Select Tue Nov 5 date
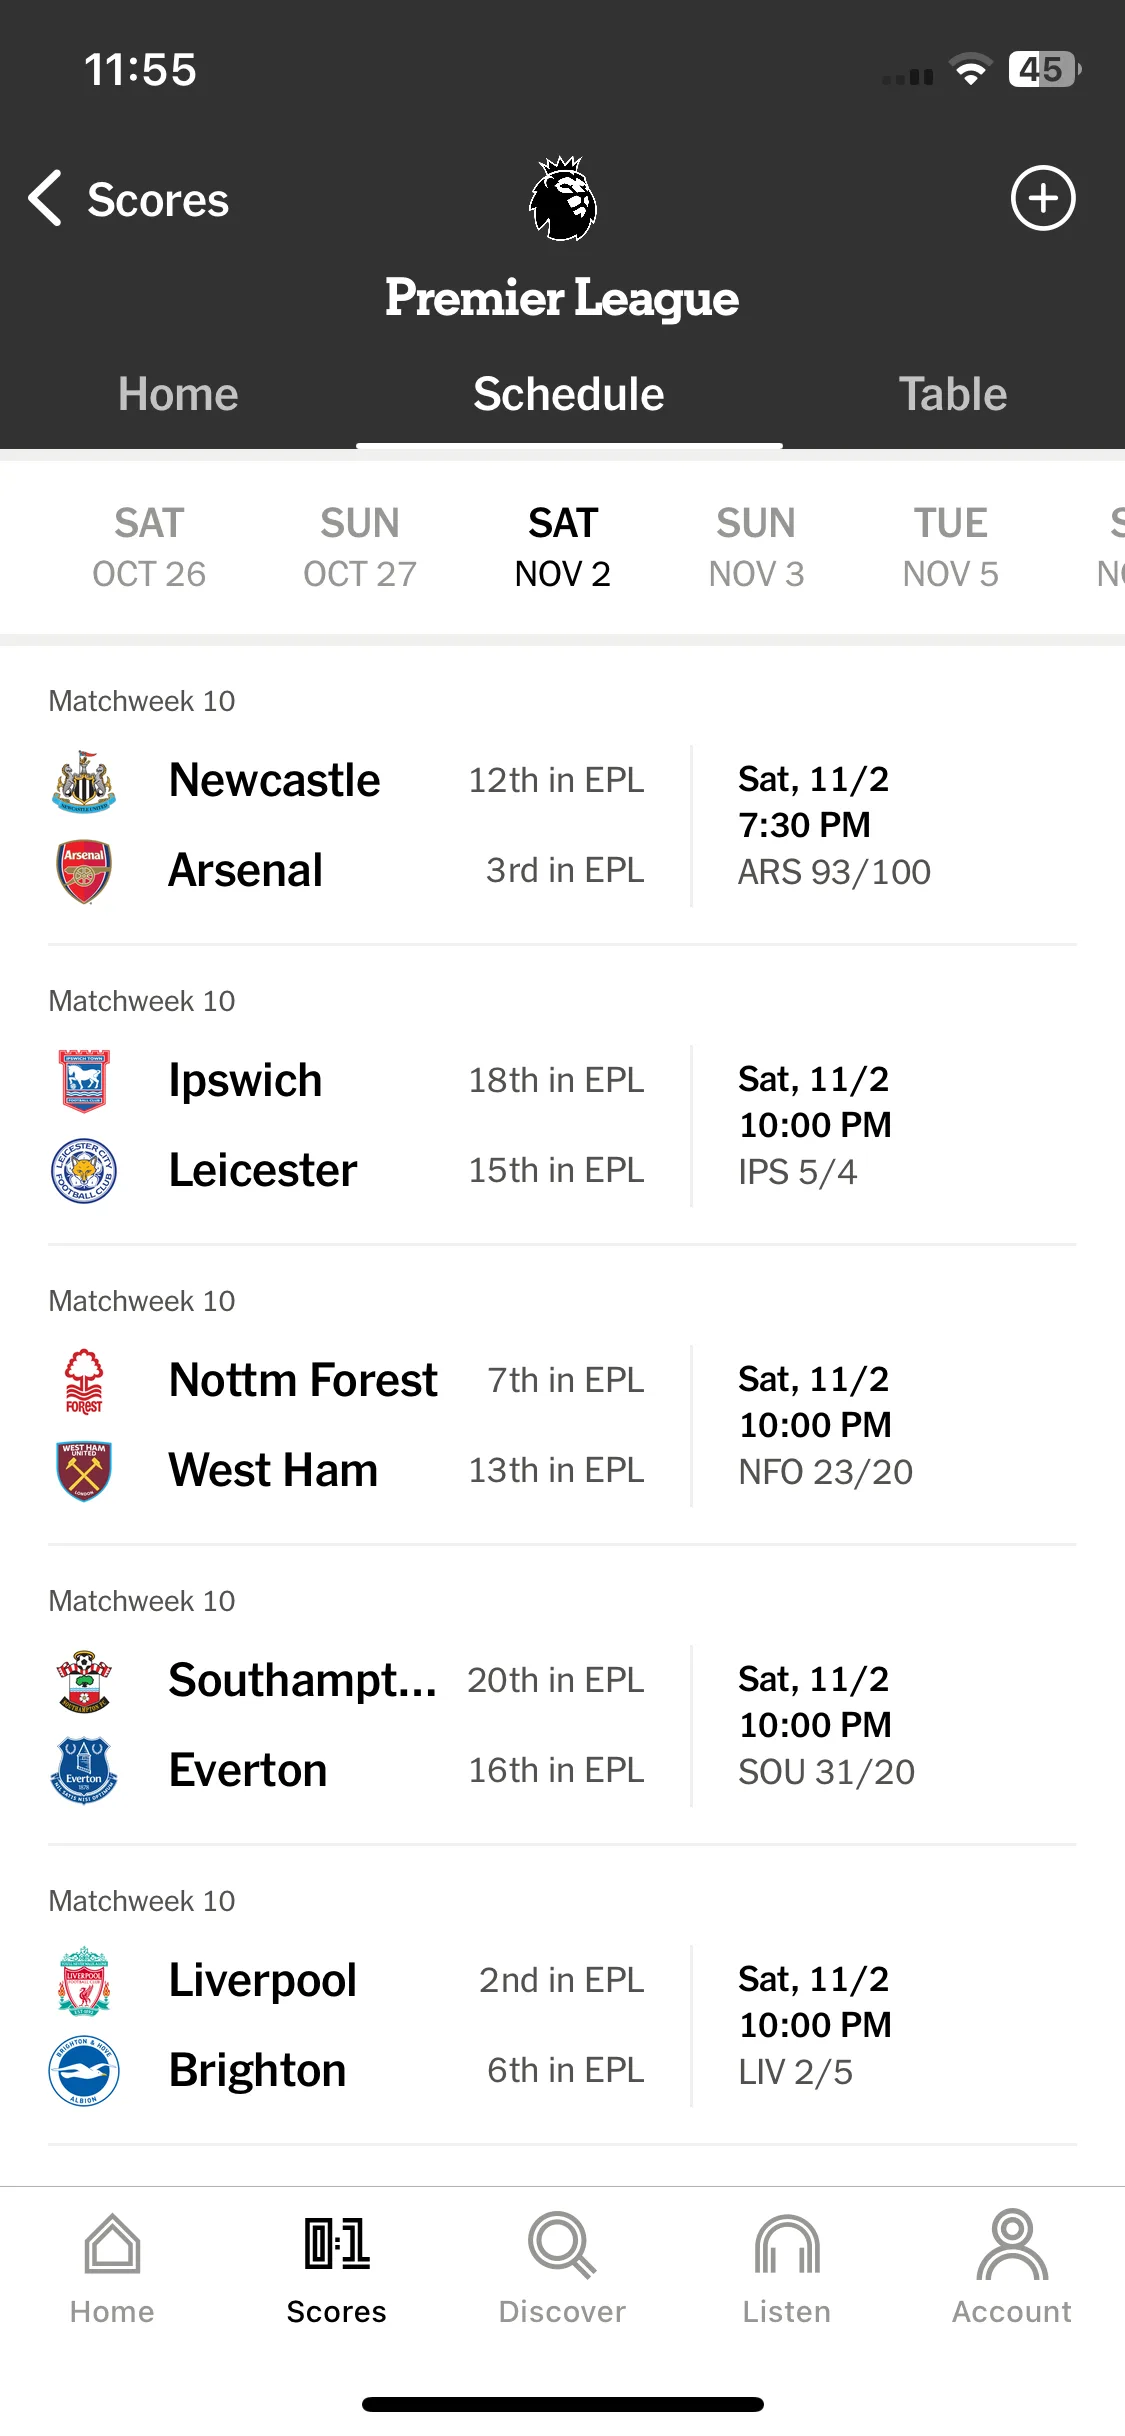1125x2436 pixels. [x=951, y=548]
